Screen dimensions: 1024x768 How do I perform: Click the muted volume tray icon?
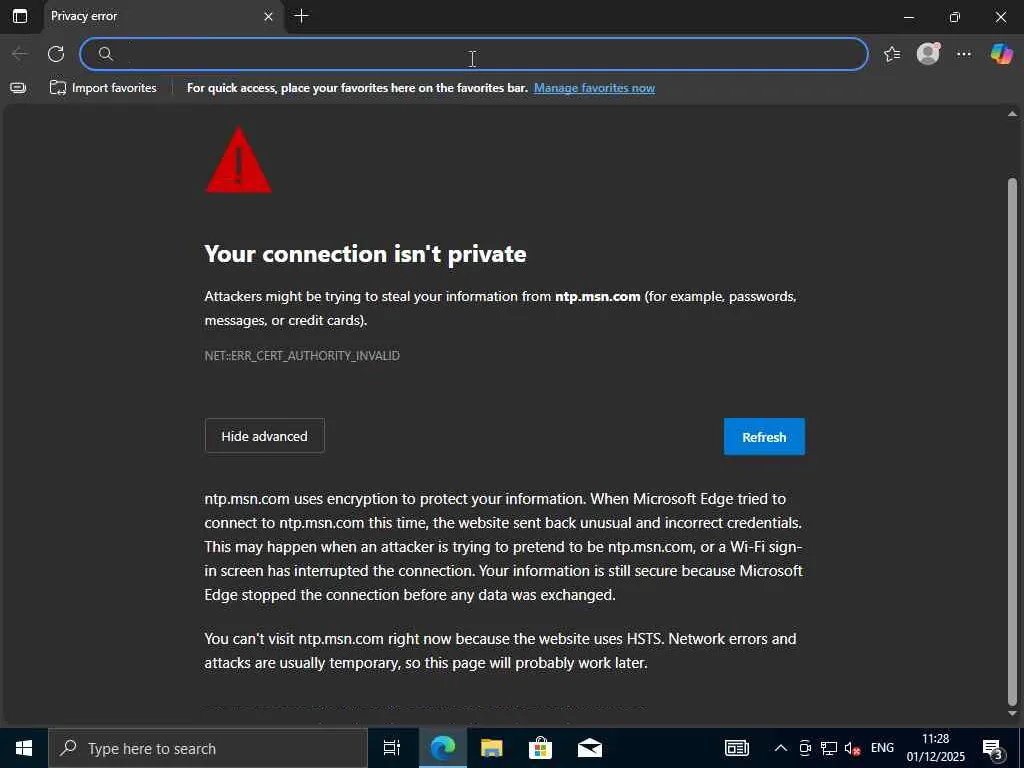coord(852,748)
